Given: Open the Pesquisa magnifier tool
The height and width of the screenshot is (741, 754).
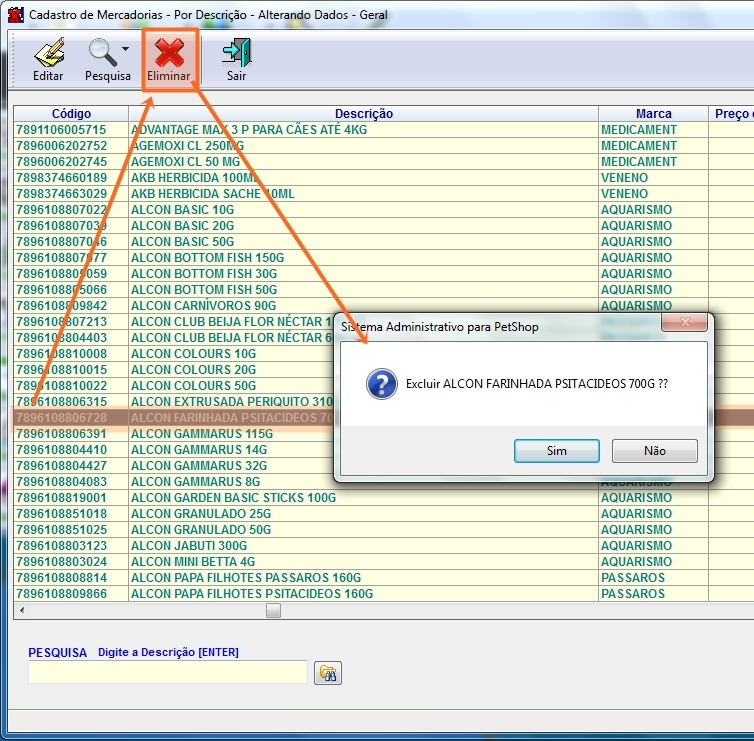Looking at the screenshot, I should click(x=102, y=52).
